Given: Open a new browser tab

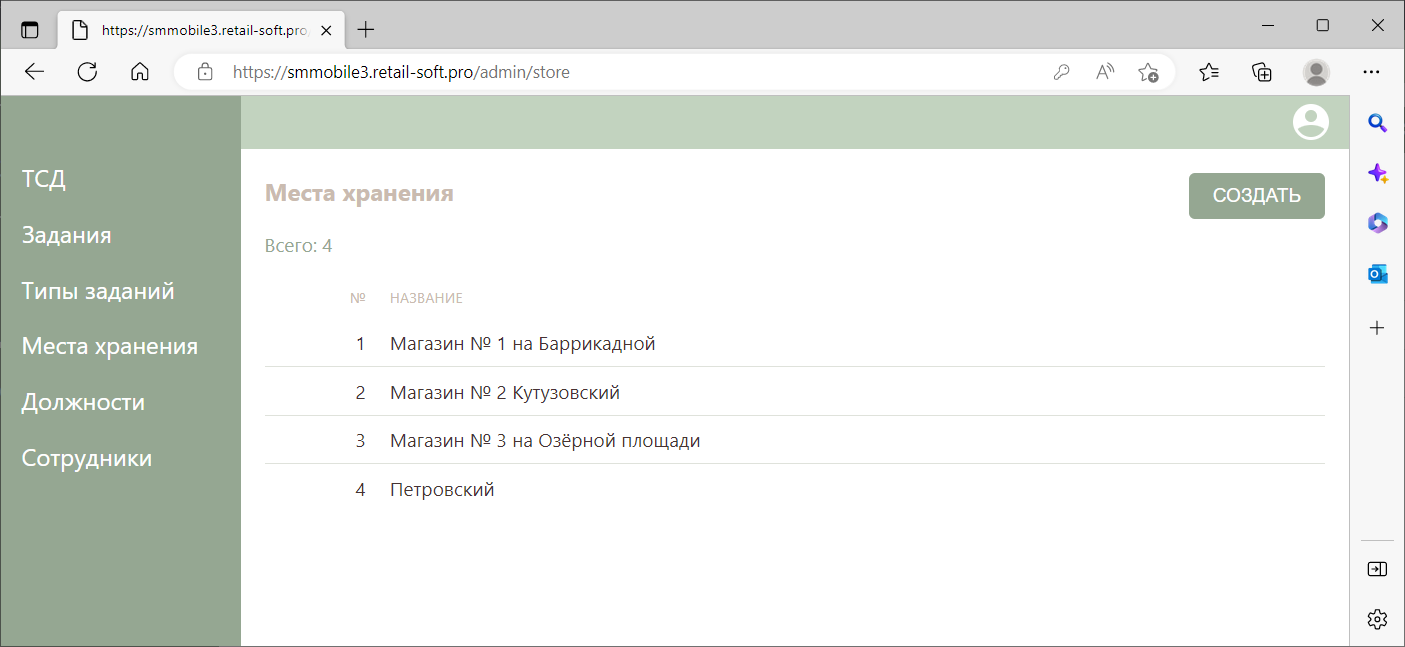Looking at the screenshot, I should click(366, 30).
